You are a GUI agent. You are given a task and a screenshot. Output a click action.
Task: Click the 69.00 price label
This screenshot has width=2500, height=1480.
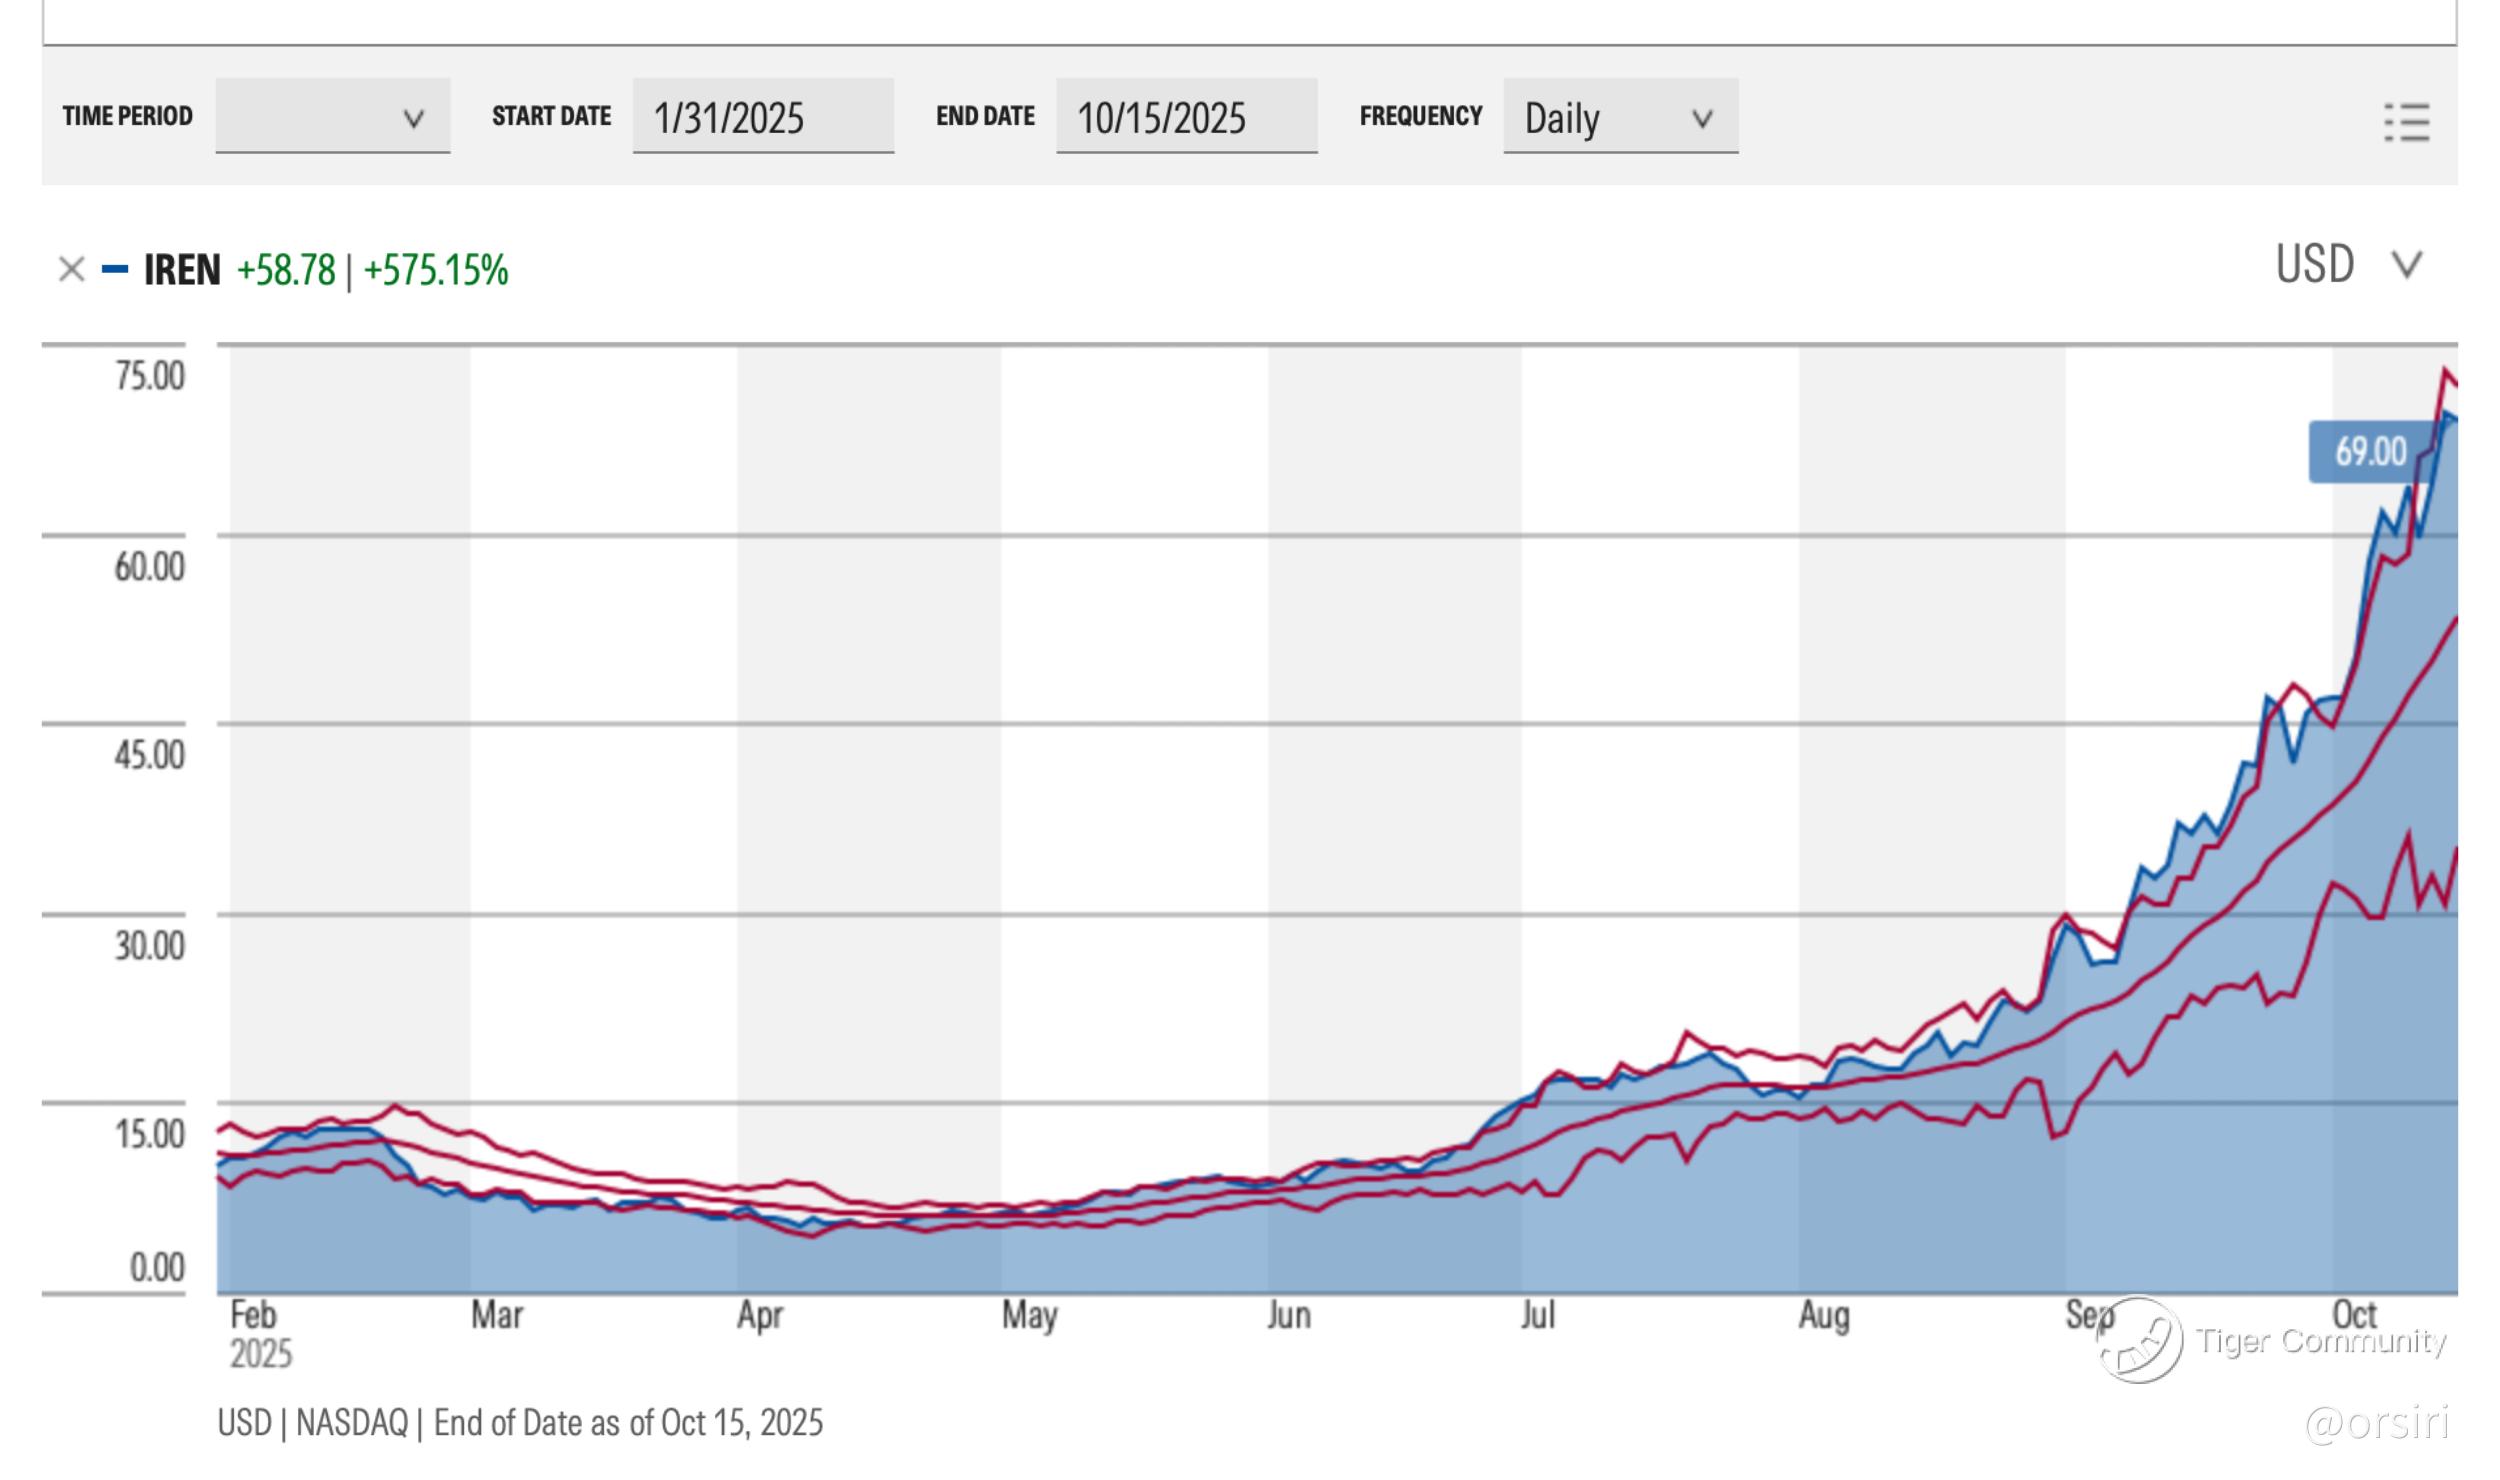click(2370, 452)
